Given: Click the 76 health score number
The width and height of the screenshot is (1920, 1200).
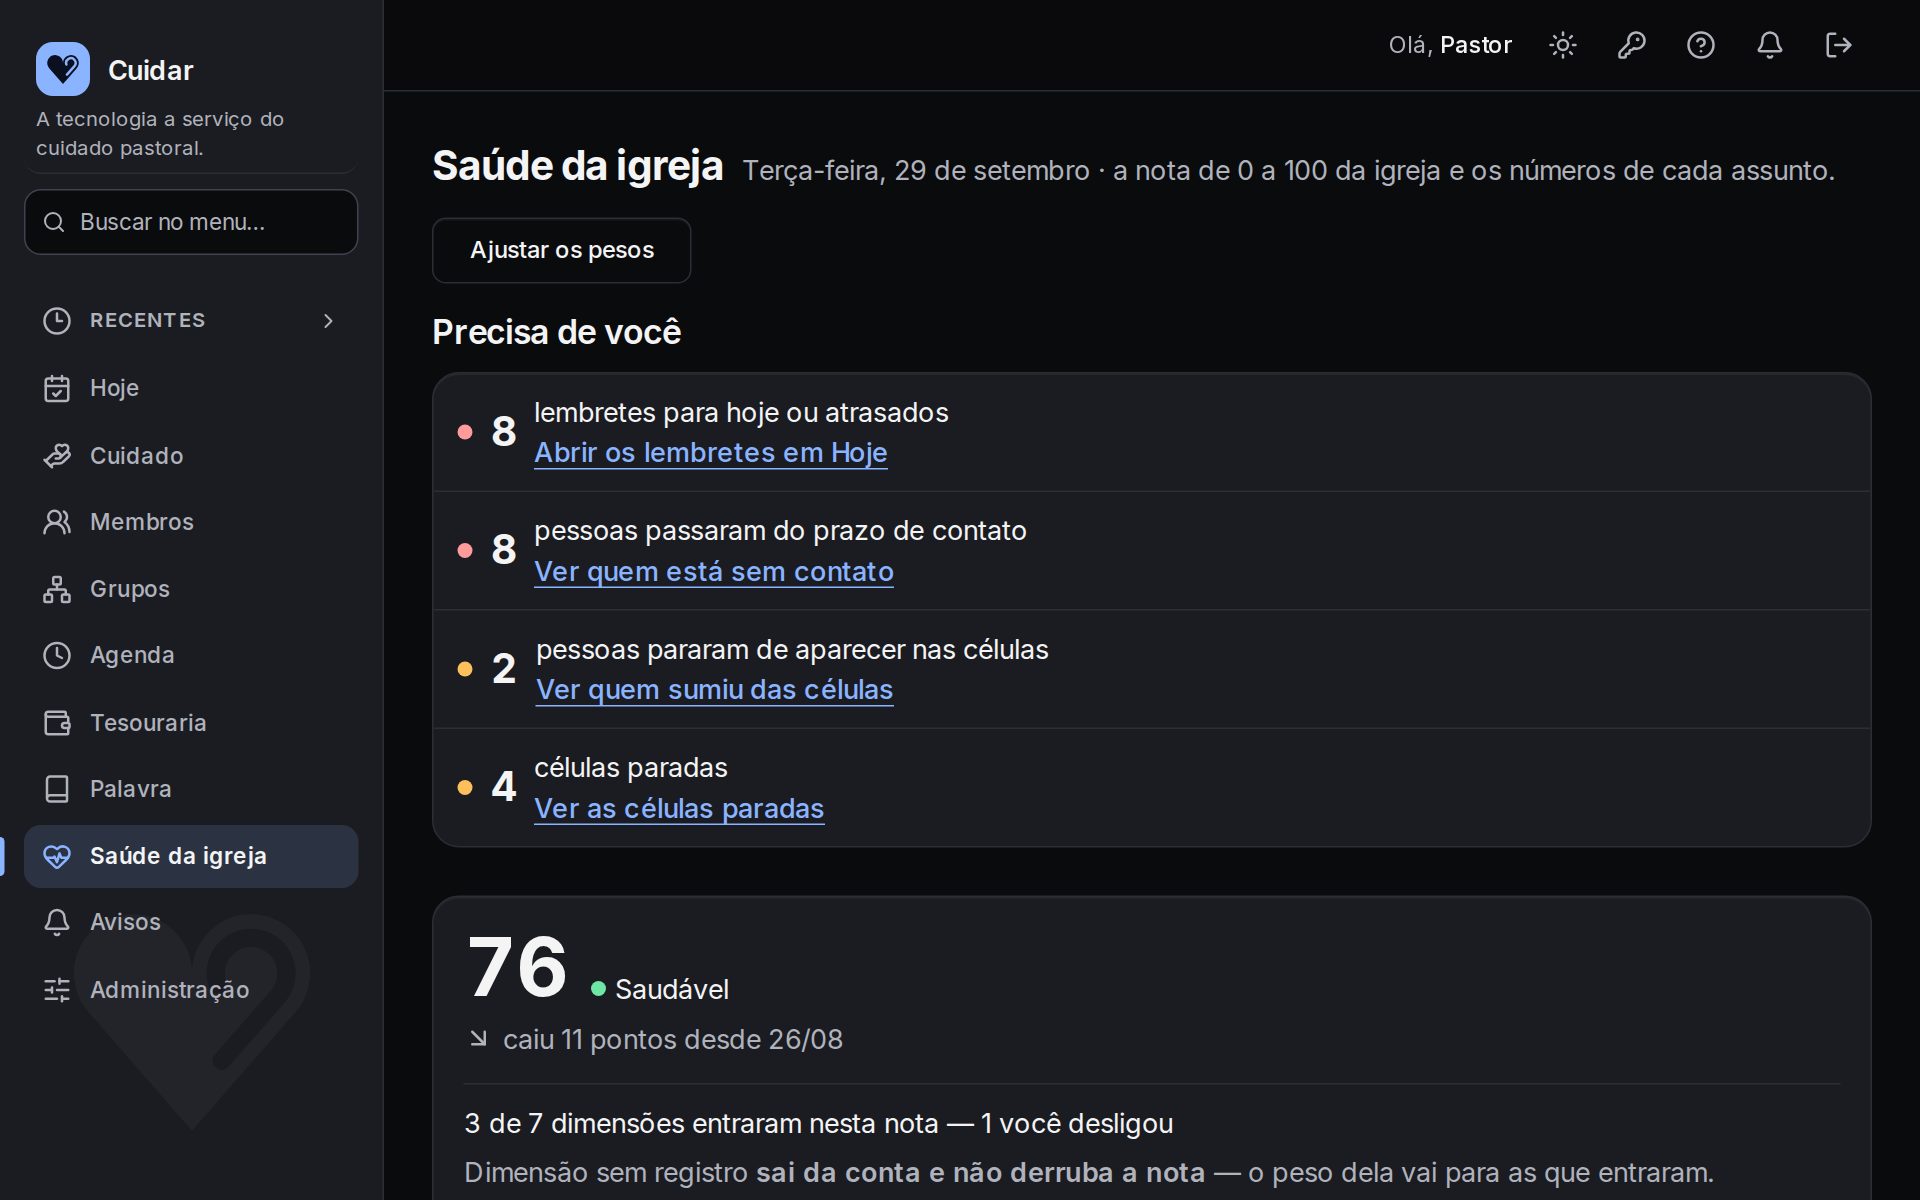Looking at the screenshot, I should coord(517,967).
